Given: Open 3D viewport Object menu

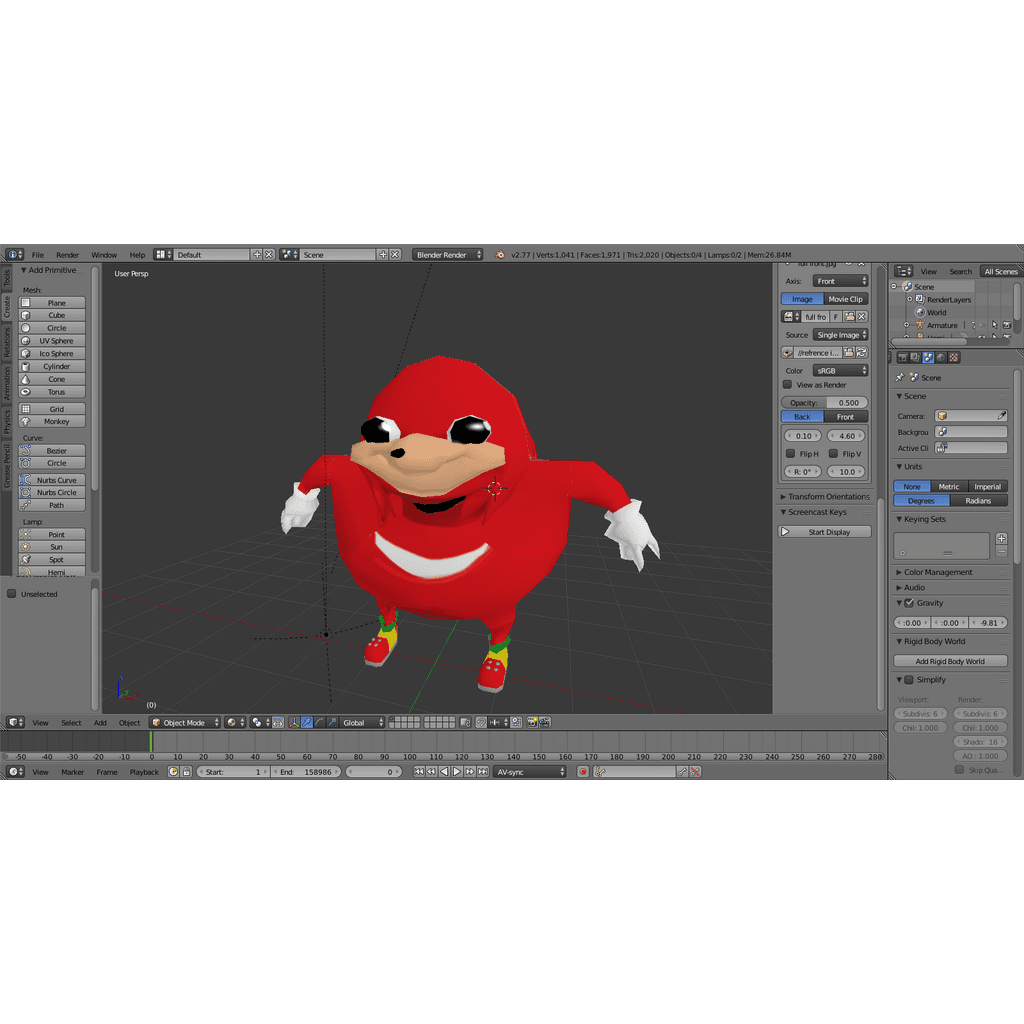Looking at the screenshot, I should click(x=129, y=722).
